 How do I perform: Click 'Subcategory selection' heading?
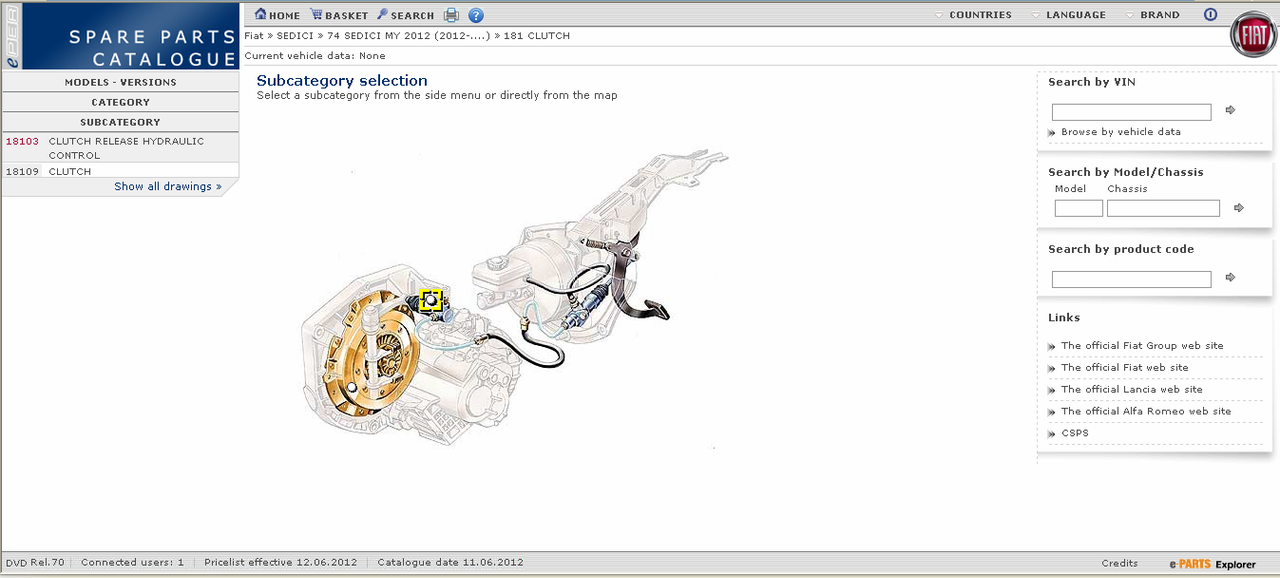click(342, 81)
